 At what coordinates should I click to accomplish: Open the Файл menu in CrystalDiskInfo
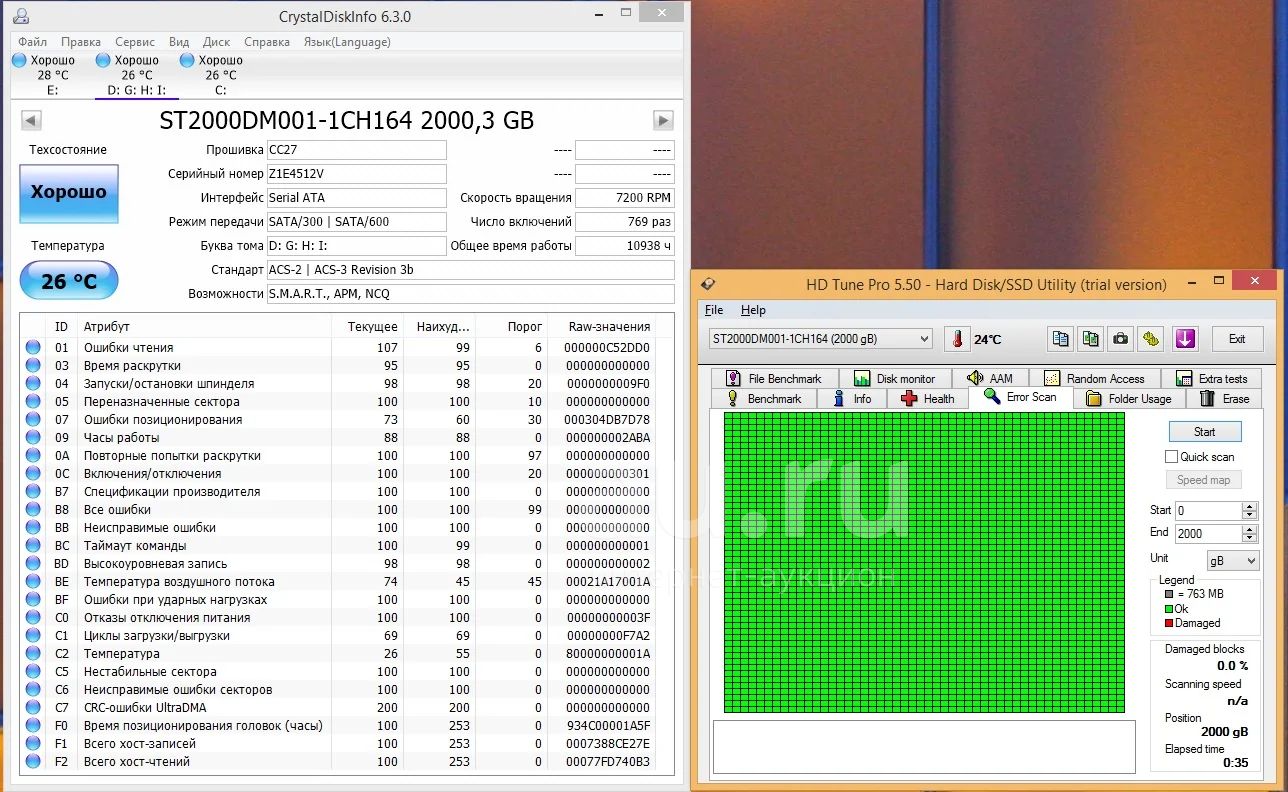coord(32,42)
